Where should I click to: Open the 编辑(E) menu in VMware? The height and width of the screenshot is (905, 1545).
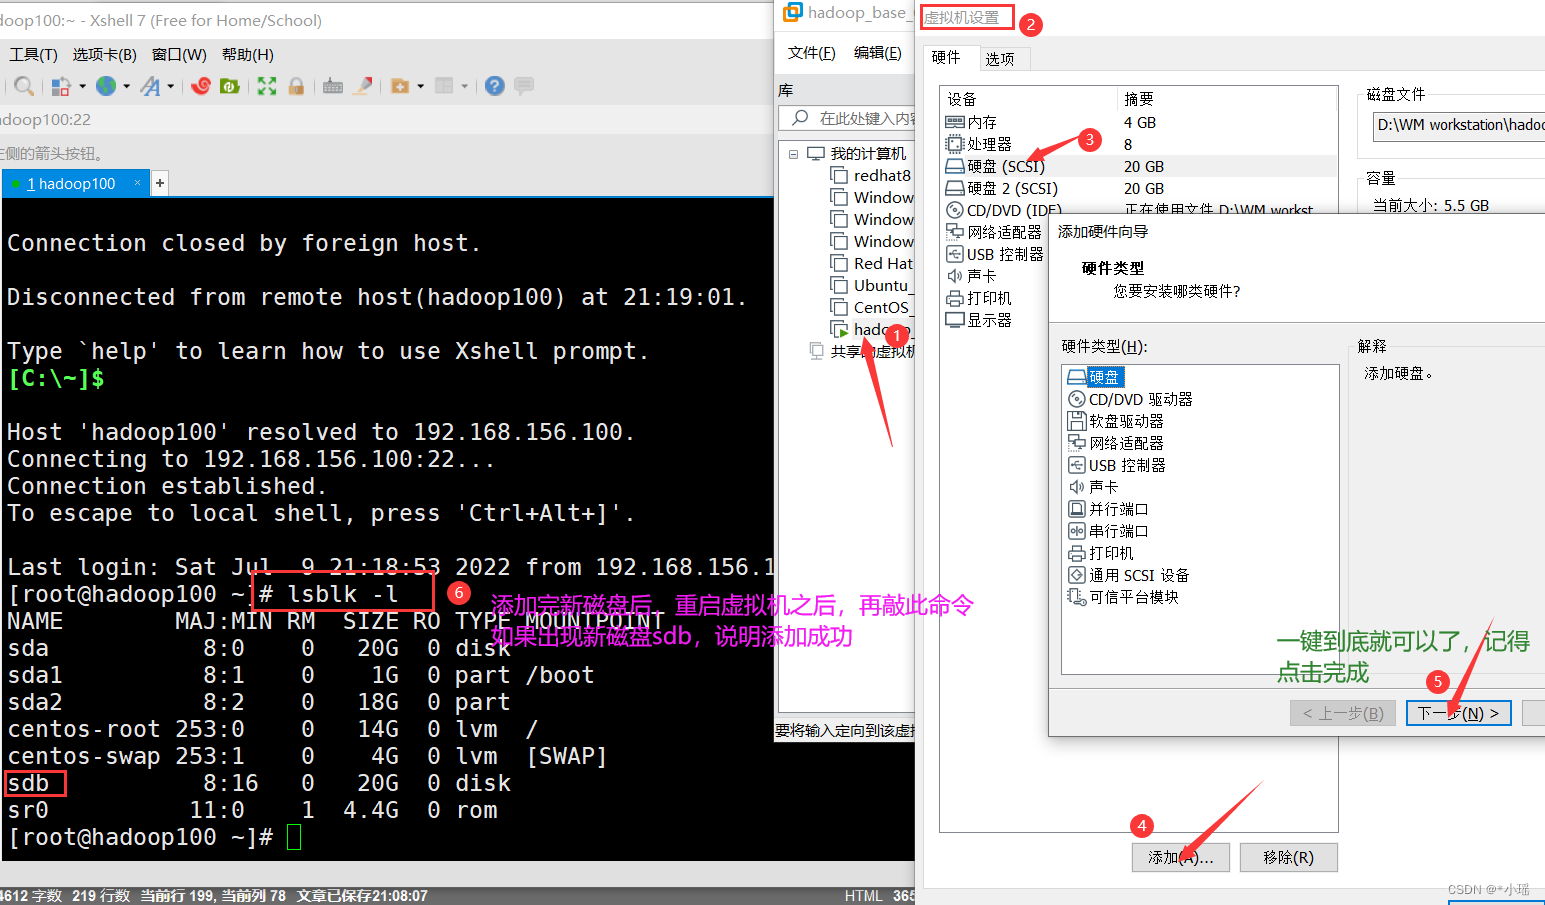[877, 53]
